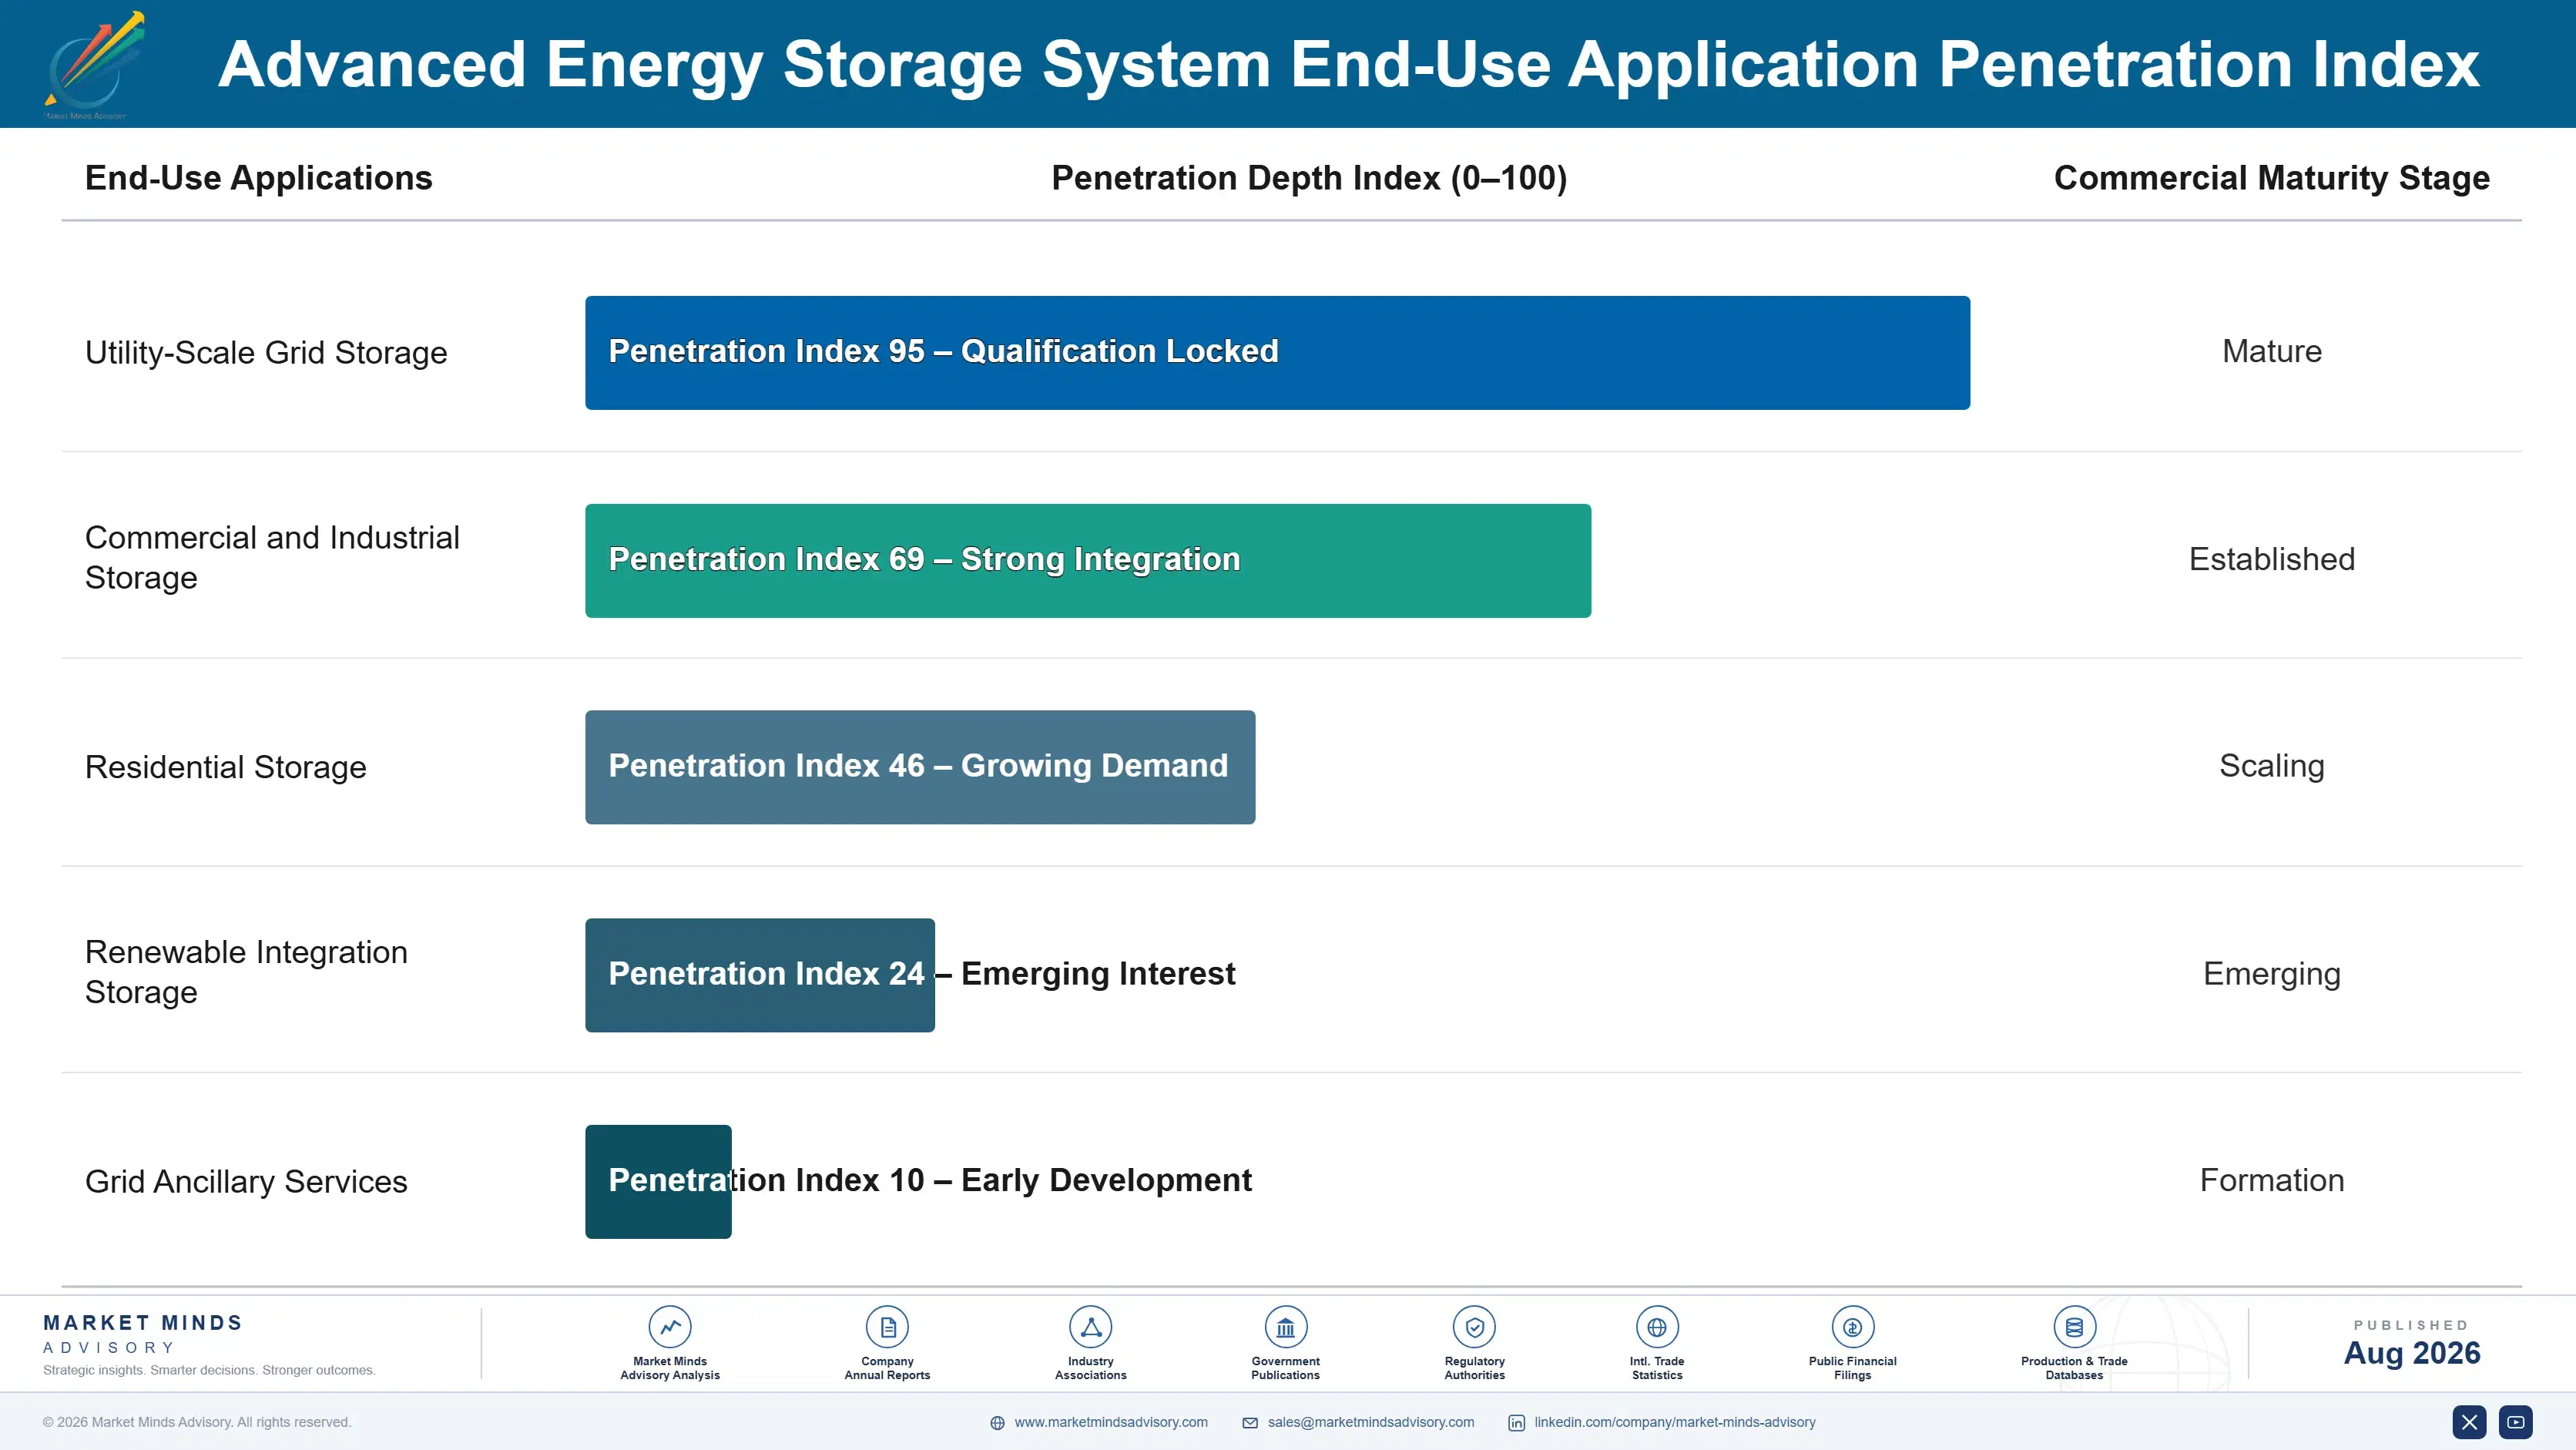
Task: Click the Market Minds Advisory Analysis icon
Action: pyautogui.click(x=670, y=1327)
